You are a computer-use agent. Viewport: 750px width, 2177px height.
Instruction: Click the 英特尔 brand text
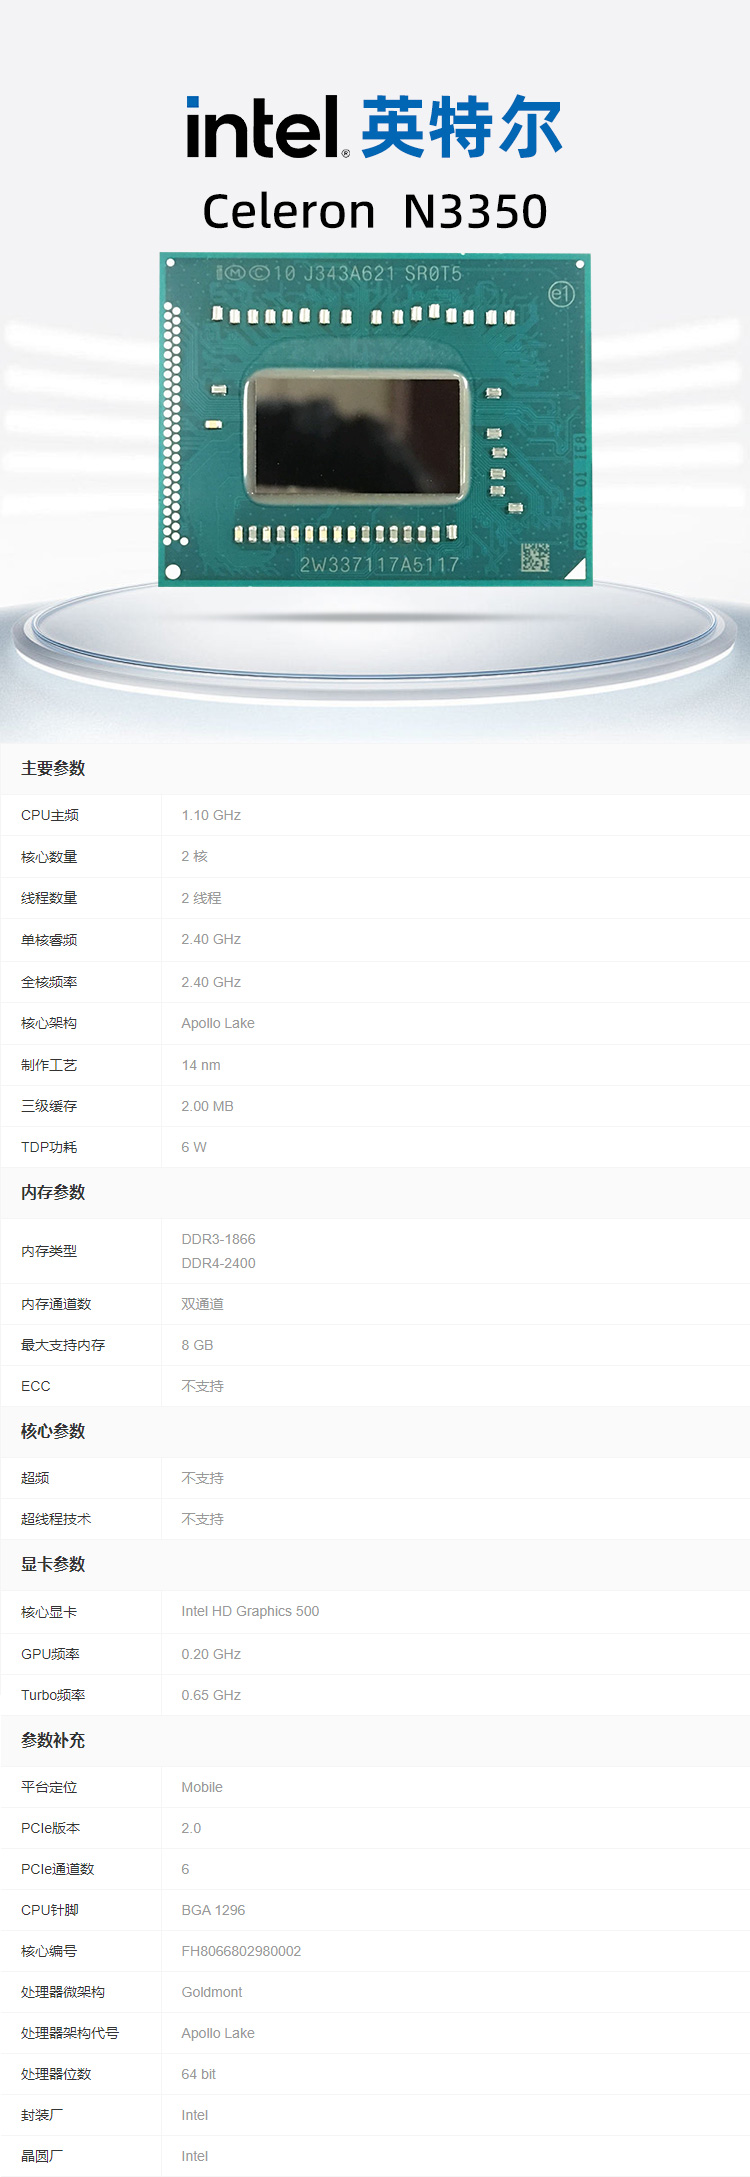[461, 127]
